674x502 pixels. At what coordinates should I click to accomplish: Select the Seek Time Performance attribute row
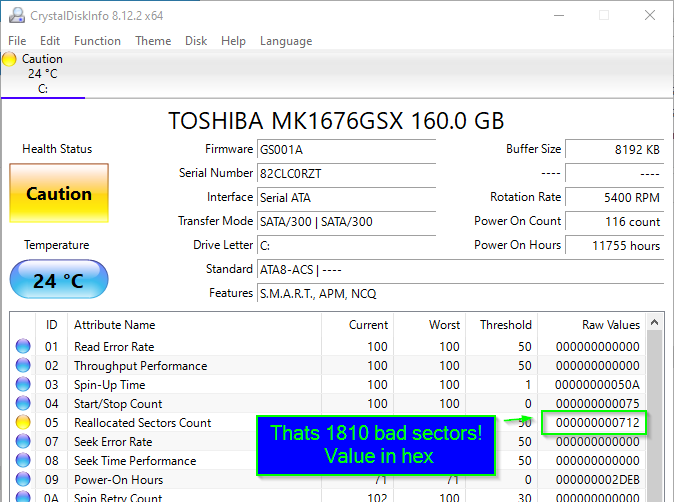(x=328, y=460)
